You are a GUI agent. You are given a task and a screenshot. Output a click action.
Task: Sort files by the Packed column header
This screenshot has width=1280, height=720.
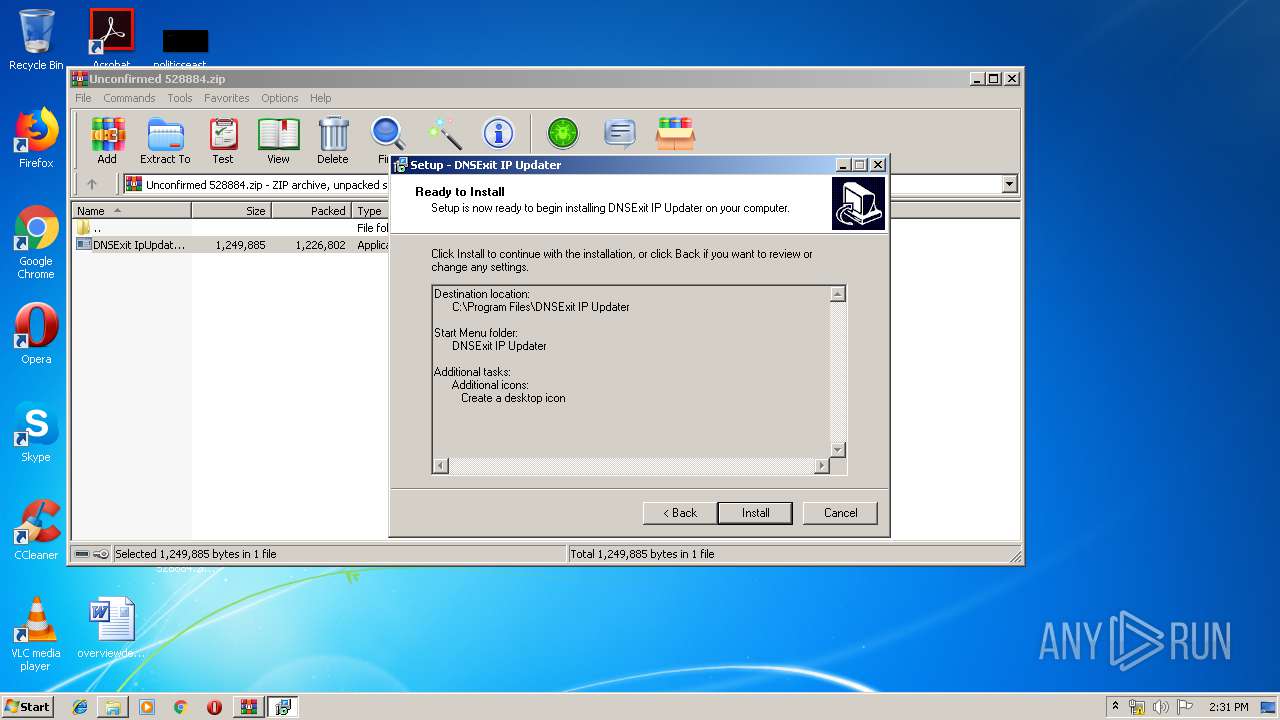coord(312,211)
